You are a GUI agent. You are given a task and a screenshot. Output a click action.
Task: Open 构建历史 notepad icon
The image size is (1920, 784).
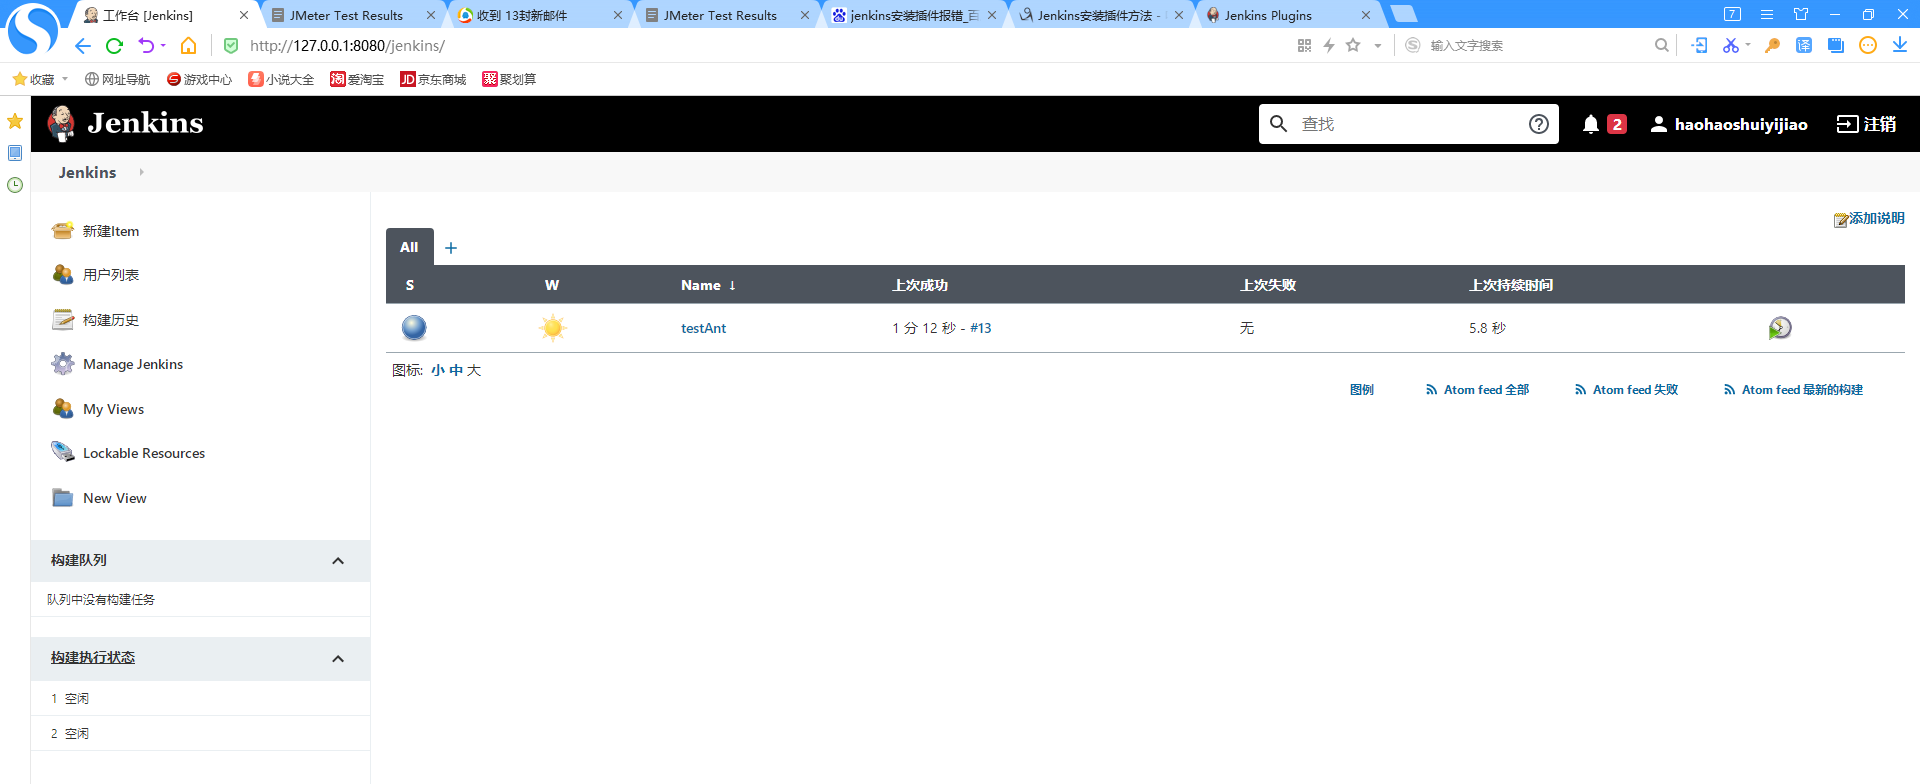[63, 320]
